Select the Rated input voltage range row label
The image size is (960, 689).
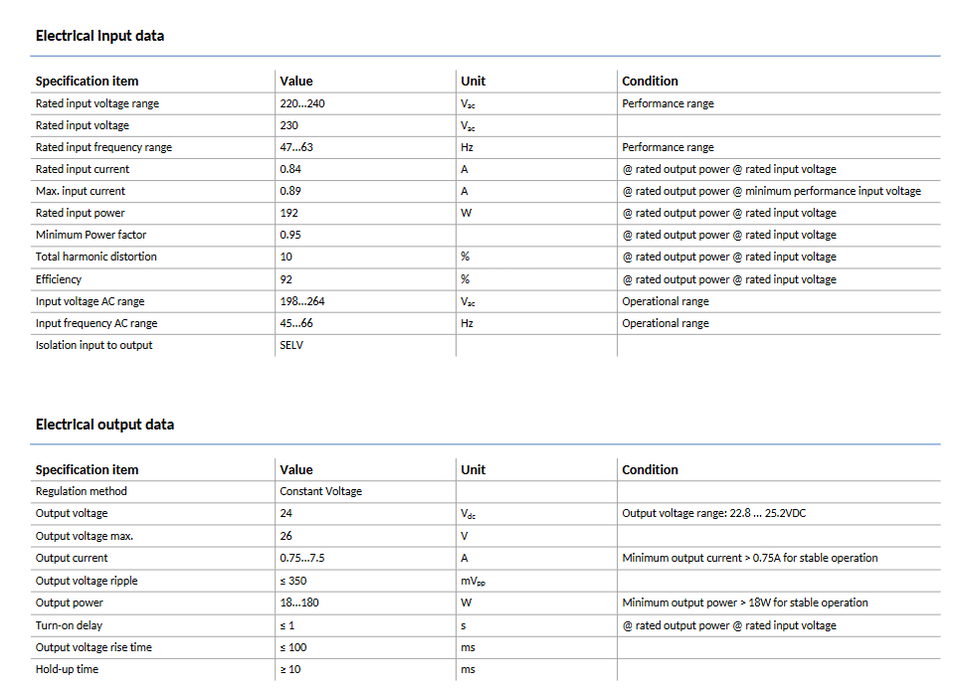(97, 104)
